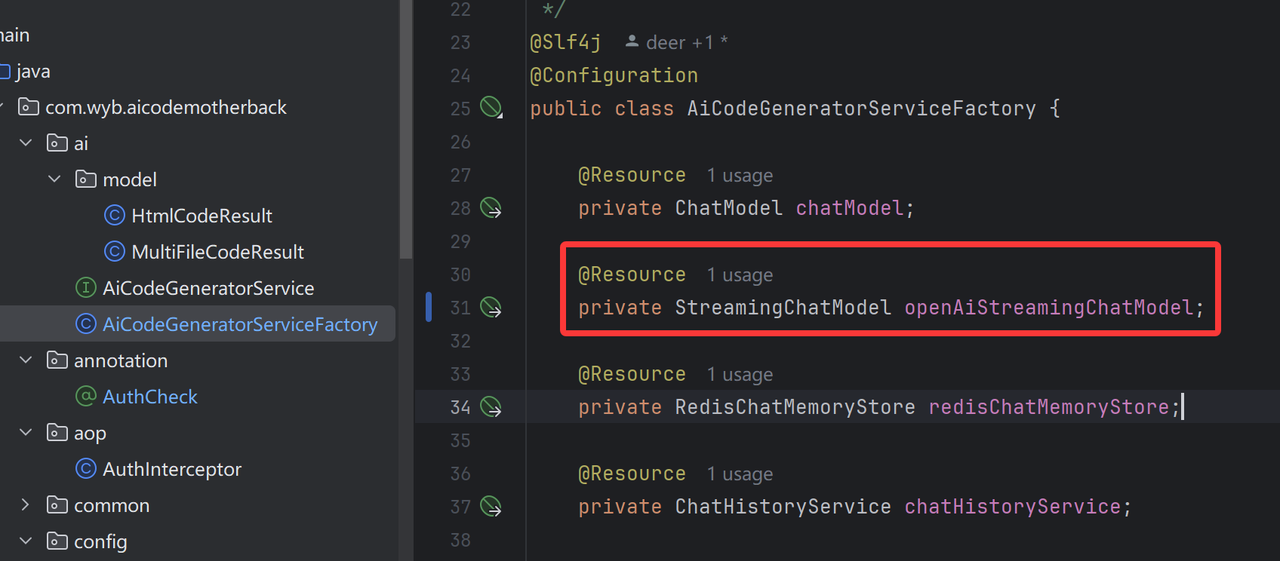This screenshot has height=561, width=1280.
Task: Click the MultiFileCodeResult class icon
Action: (x=115, y=252)
